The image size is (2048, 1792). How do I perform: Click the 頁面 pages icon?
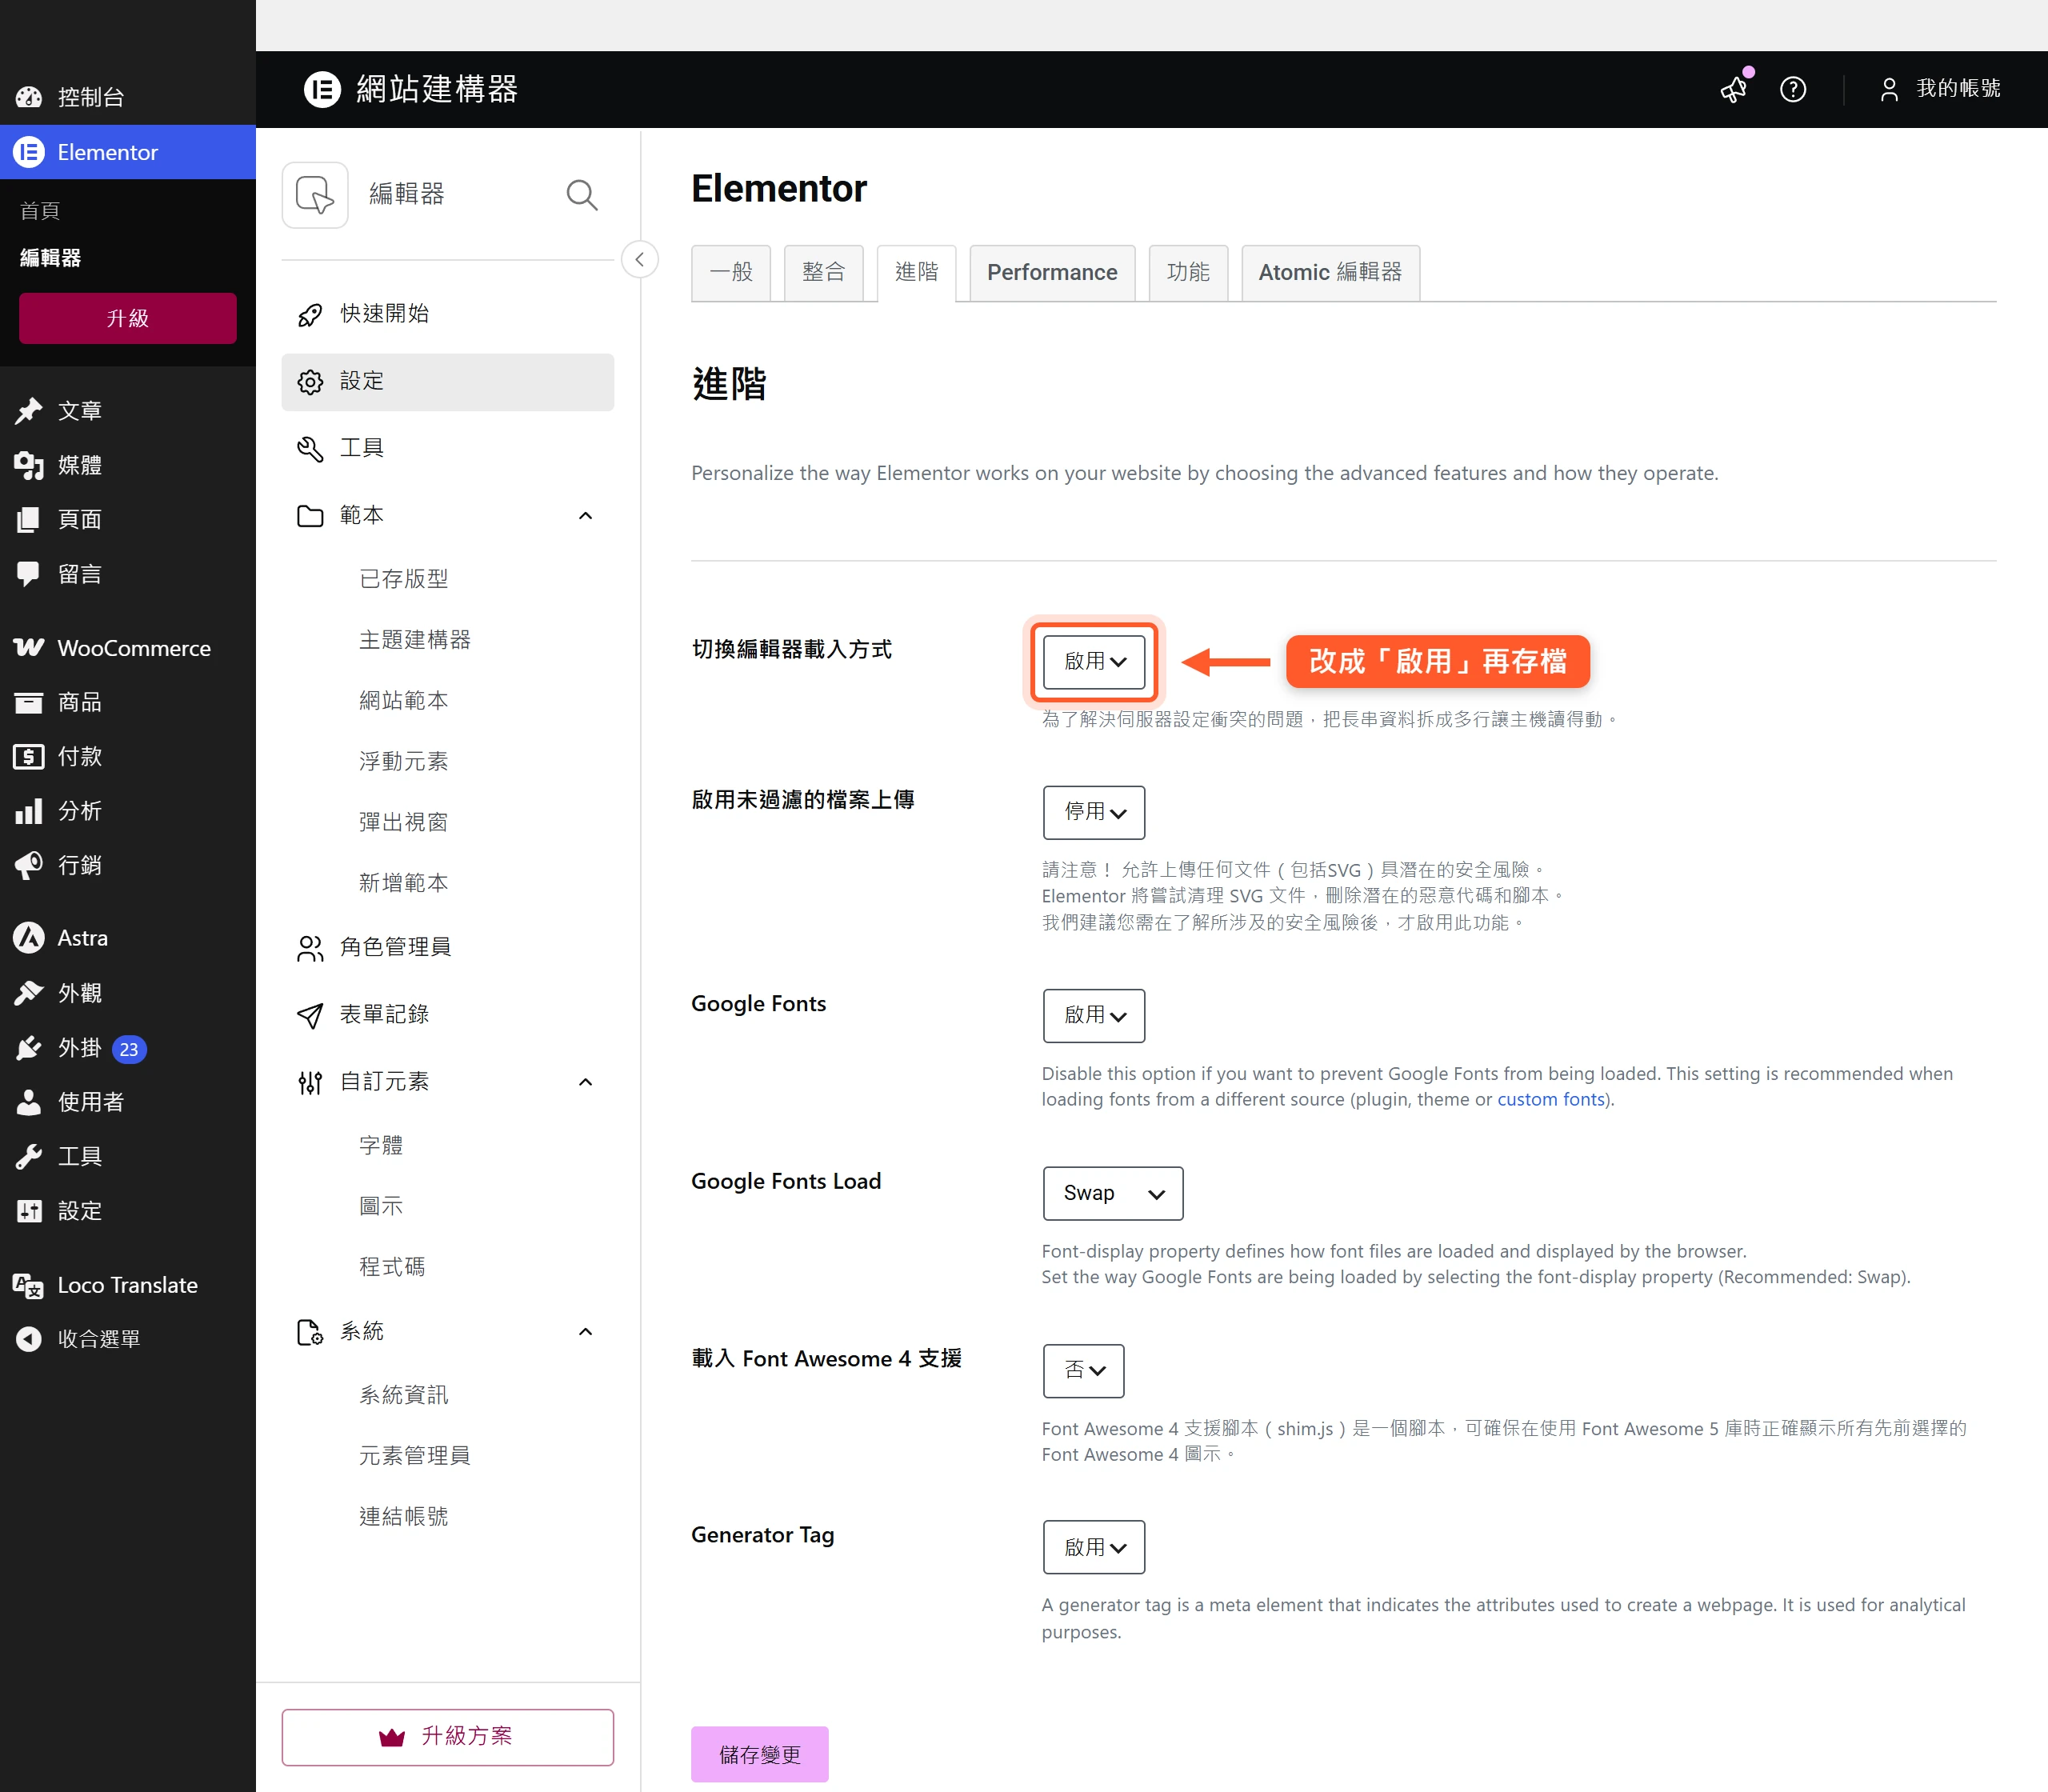[x=29, y=519]
